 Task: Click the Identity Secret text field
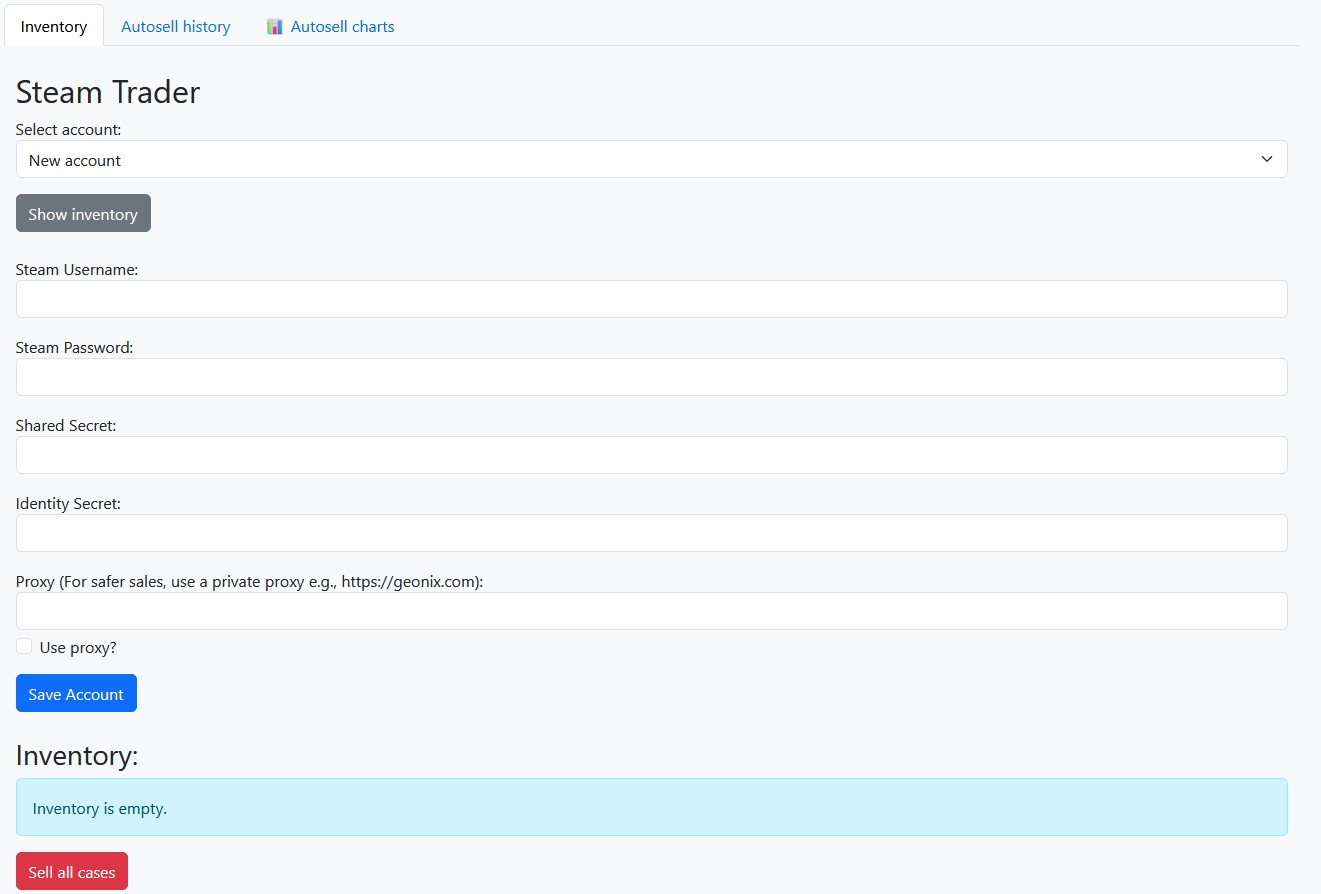[x=651, y=533]
